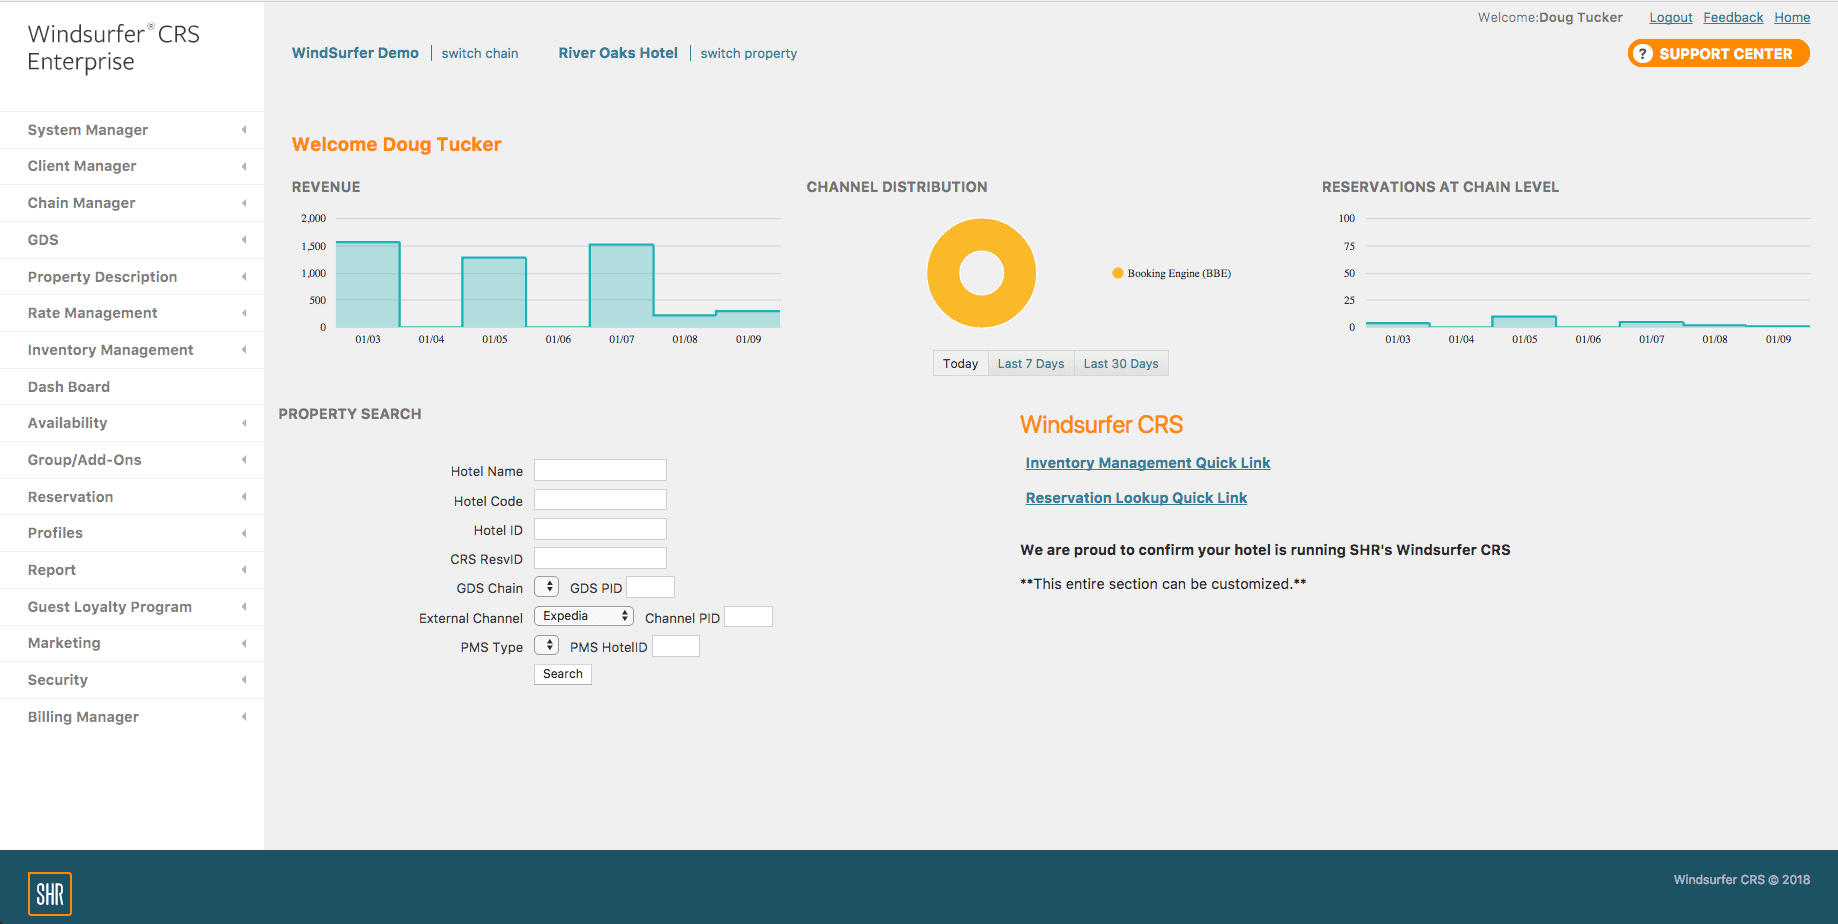Click the Booking Engine (BBE) legend dot
This screenshot has height=924, width=1838.
click(1118, 273)
